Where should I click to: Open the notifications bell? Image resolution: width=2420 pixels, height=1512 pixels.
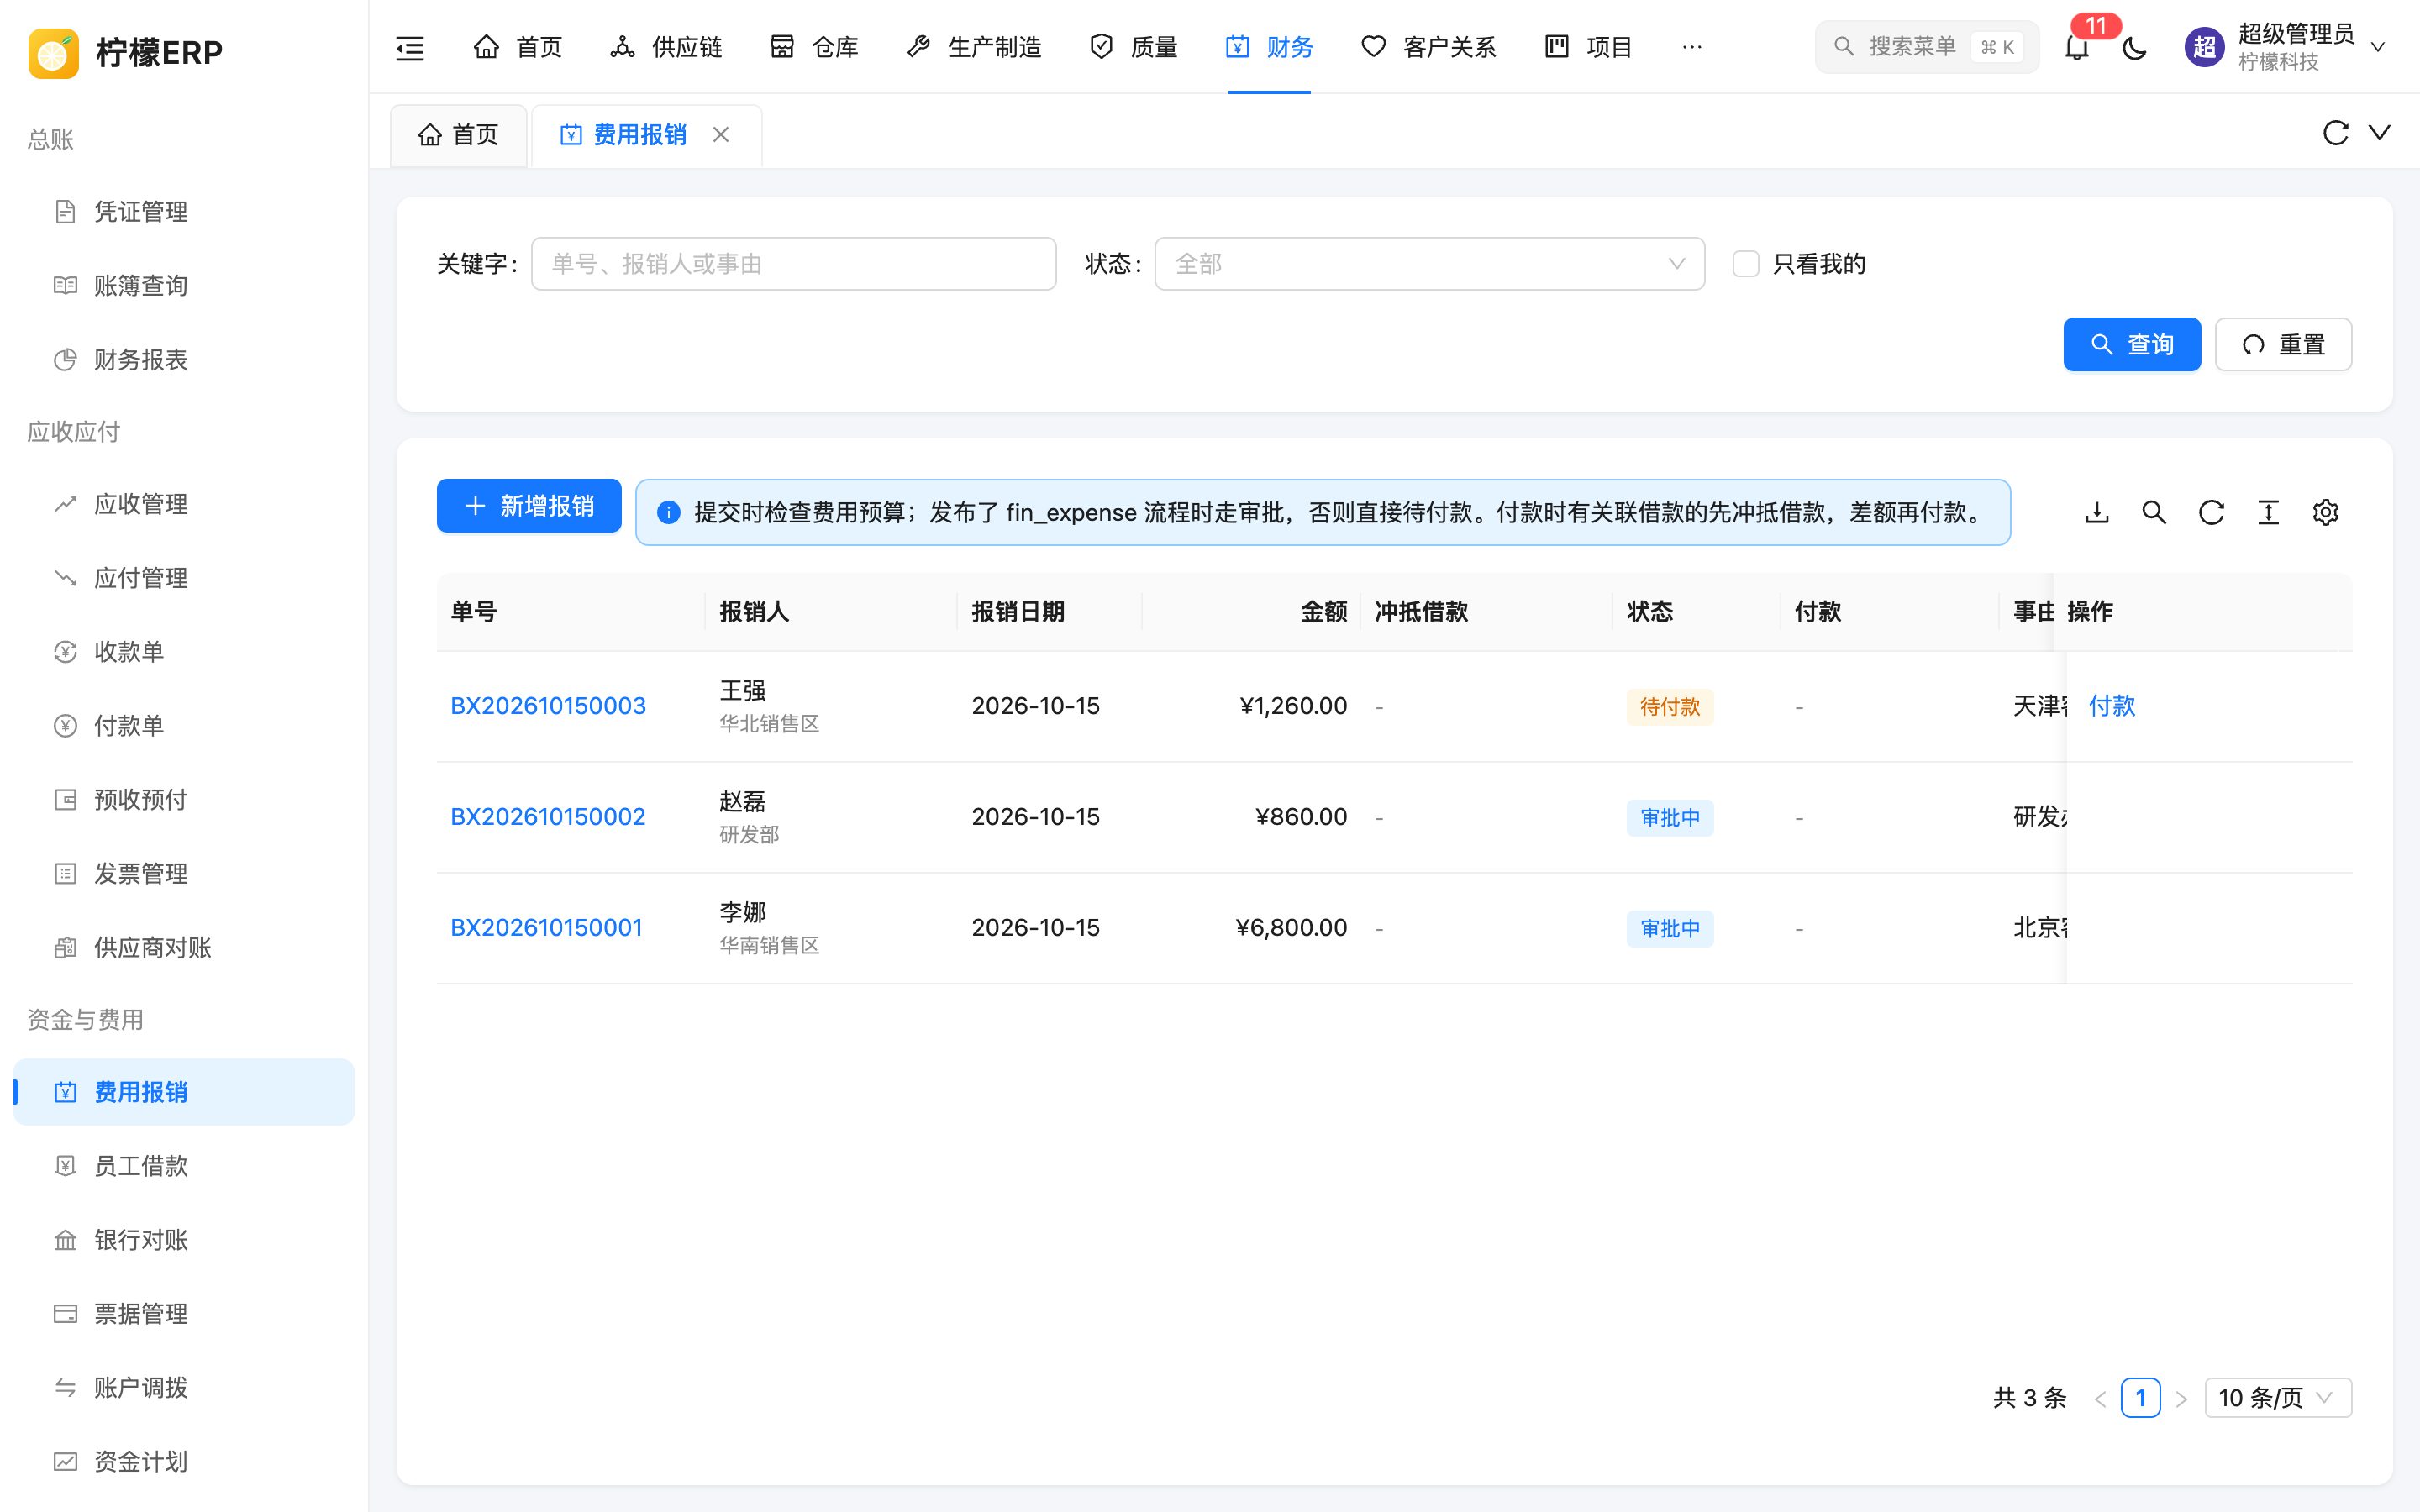[x=2077, y=47]
